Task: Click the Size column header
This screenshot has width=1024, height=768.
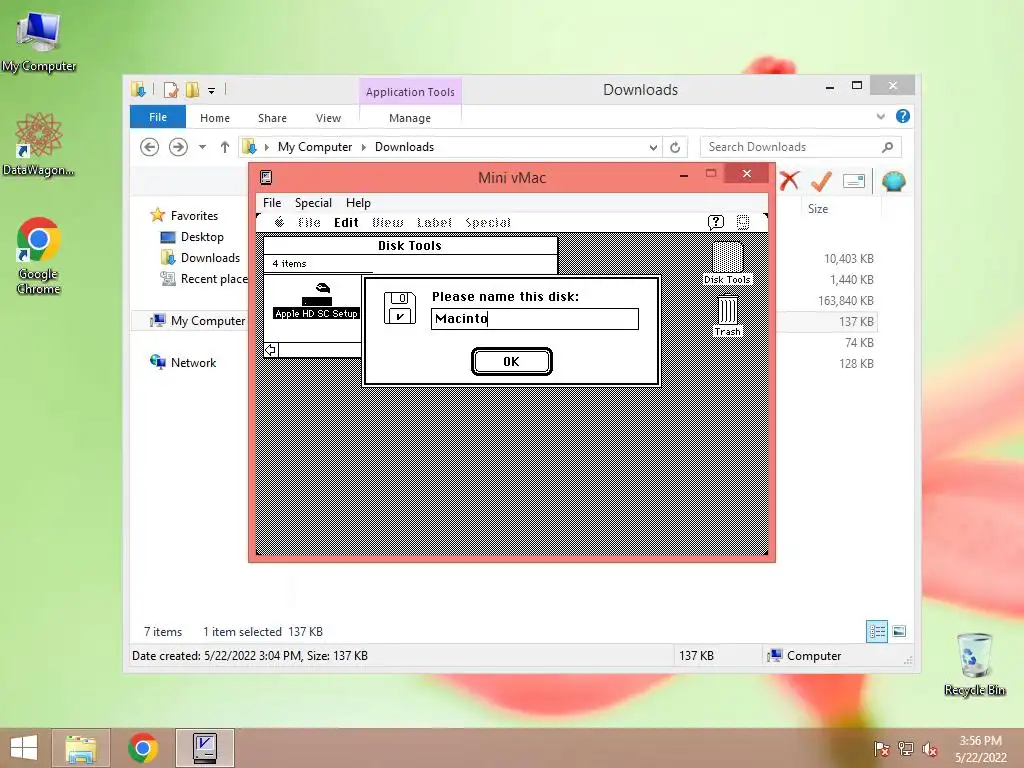Action: [818, 208]
